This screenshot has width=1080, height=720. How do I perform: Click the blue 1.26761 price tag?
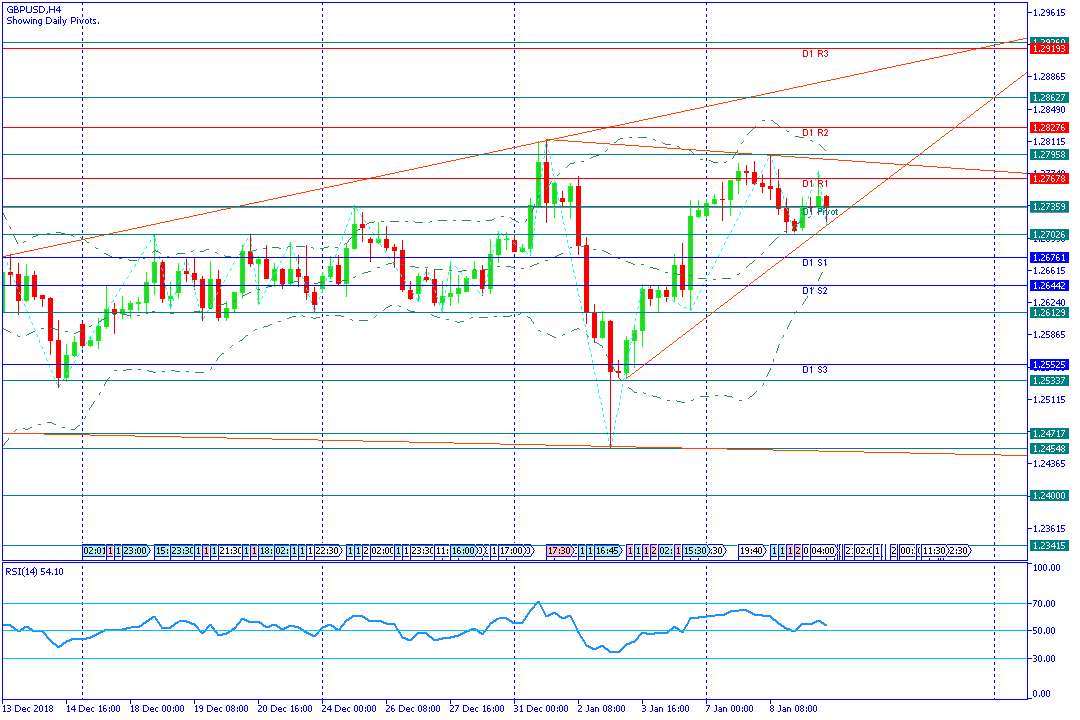1049,258
